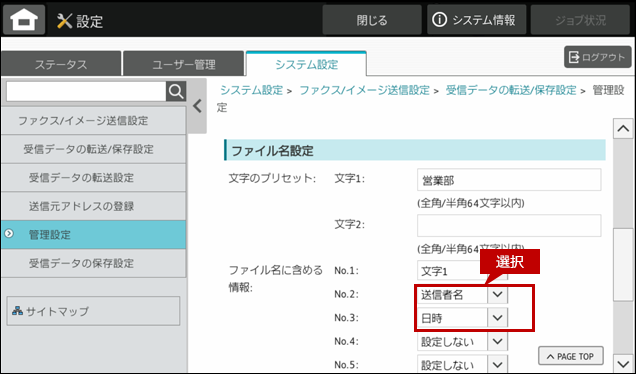Open ファクス/イメージ送信設定 in sidebar
The image size is (636, 374).
click(x=93, y=121)
